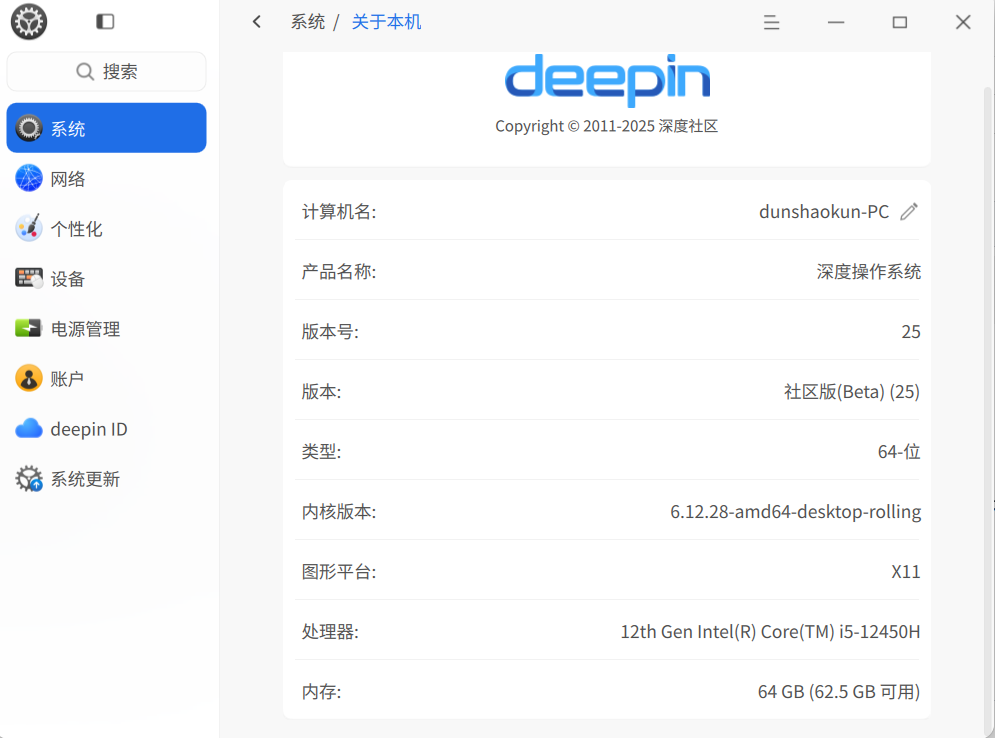The width and height of the screenshot is (995, 738).
Task: Open the hamburger main menu
Action: pyautogui.click(x=771, y=22)
